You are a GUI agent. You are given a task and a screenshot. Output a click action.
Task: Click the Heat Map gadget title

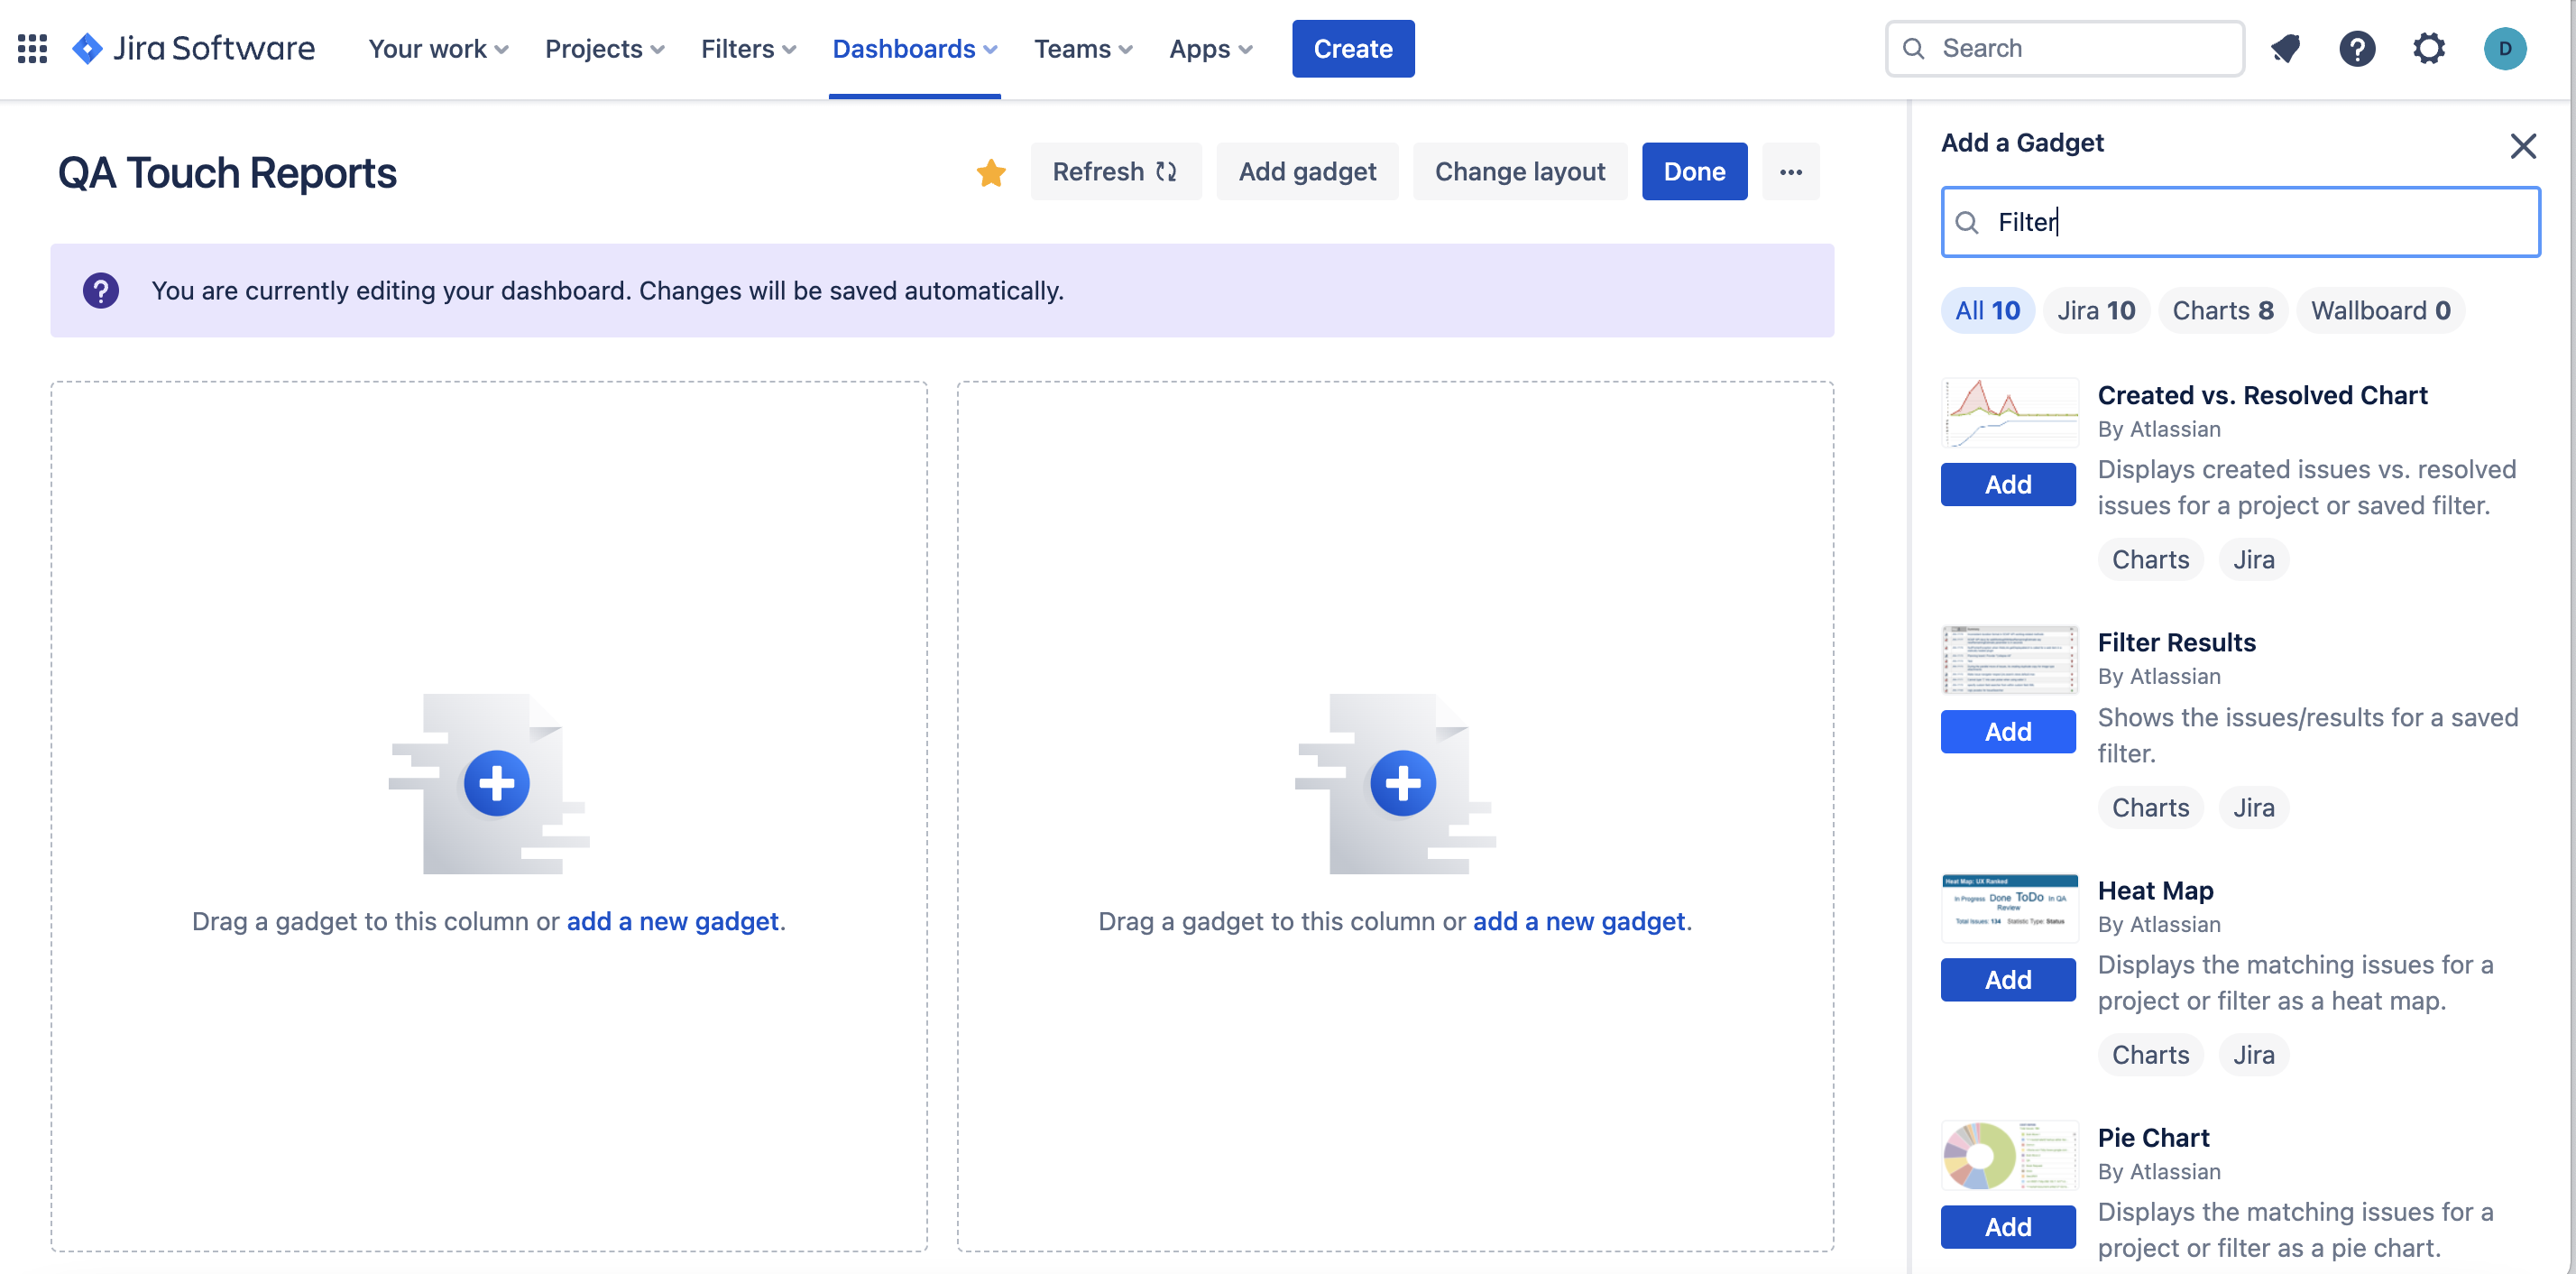pos(2155,890)
